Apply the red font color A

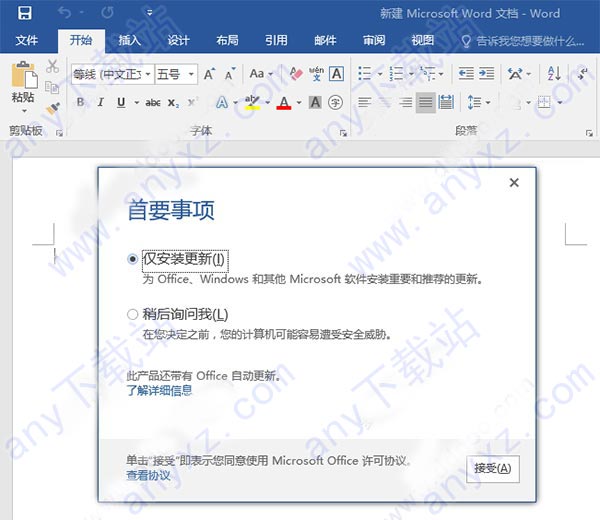tap(284, 102)
